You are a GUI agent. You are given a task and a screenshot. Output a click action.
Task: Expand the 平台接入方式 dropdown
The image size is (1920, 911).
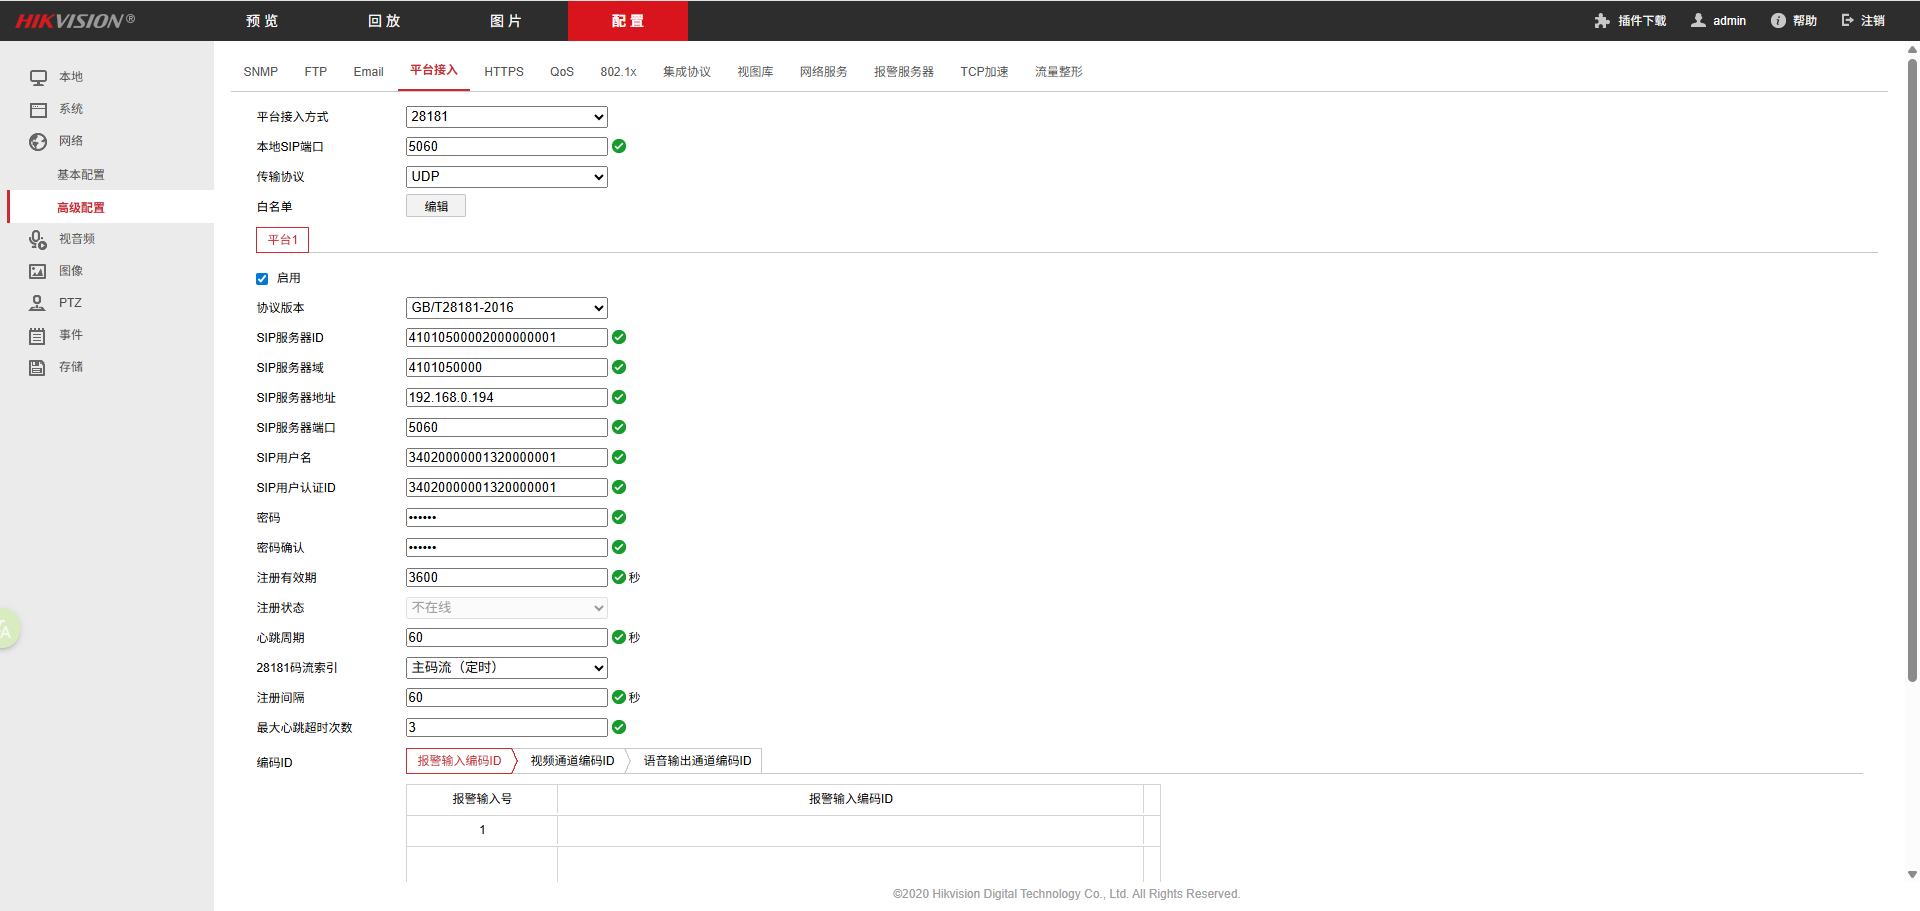click(x=506, y=117)
